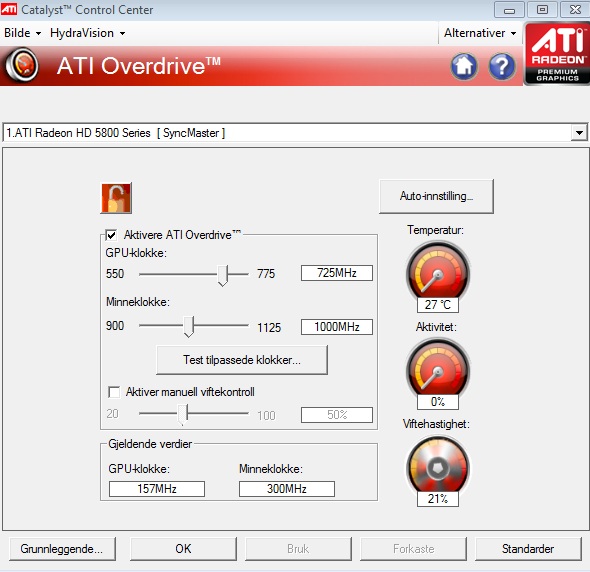Open the HydraVision menu
The image size is (590, 572).
point(87,33)
